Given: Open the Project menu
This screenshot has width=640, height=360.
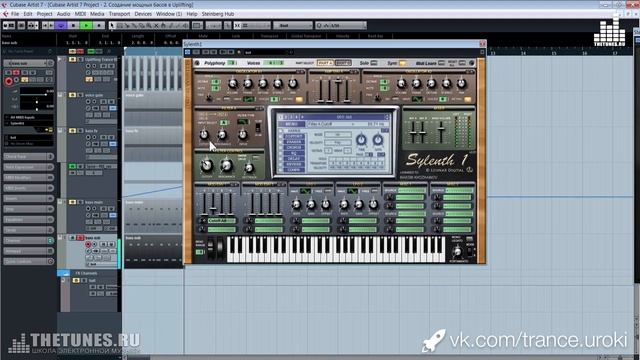Looking at the screenshot, I should pyautogui.click(x=44, y=14).
